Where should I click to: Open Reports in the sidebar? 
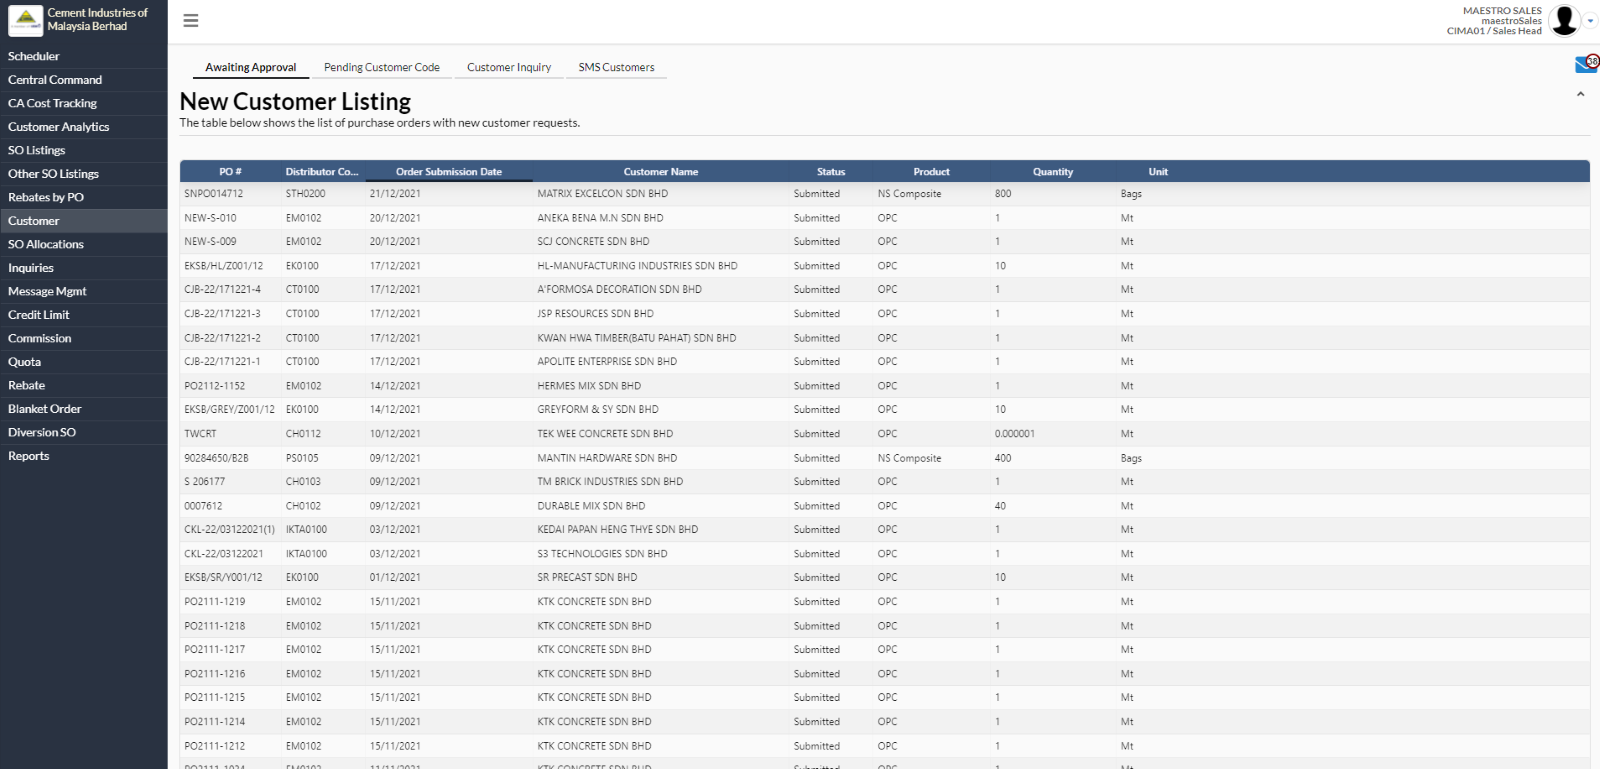pos(84,456)
